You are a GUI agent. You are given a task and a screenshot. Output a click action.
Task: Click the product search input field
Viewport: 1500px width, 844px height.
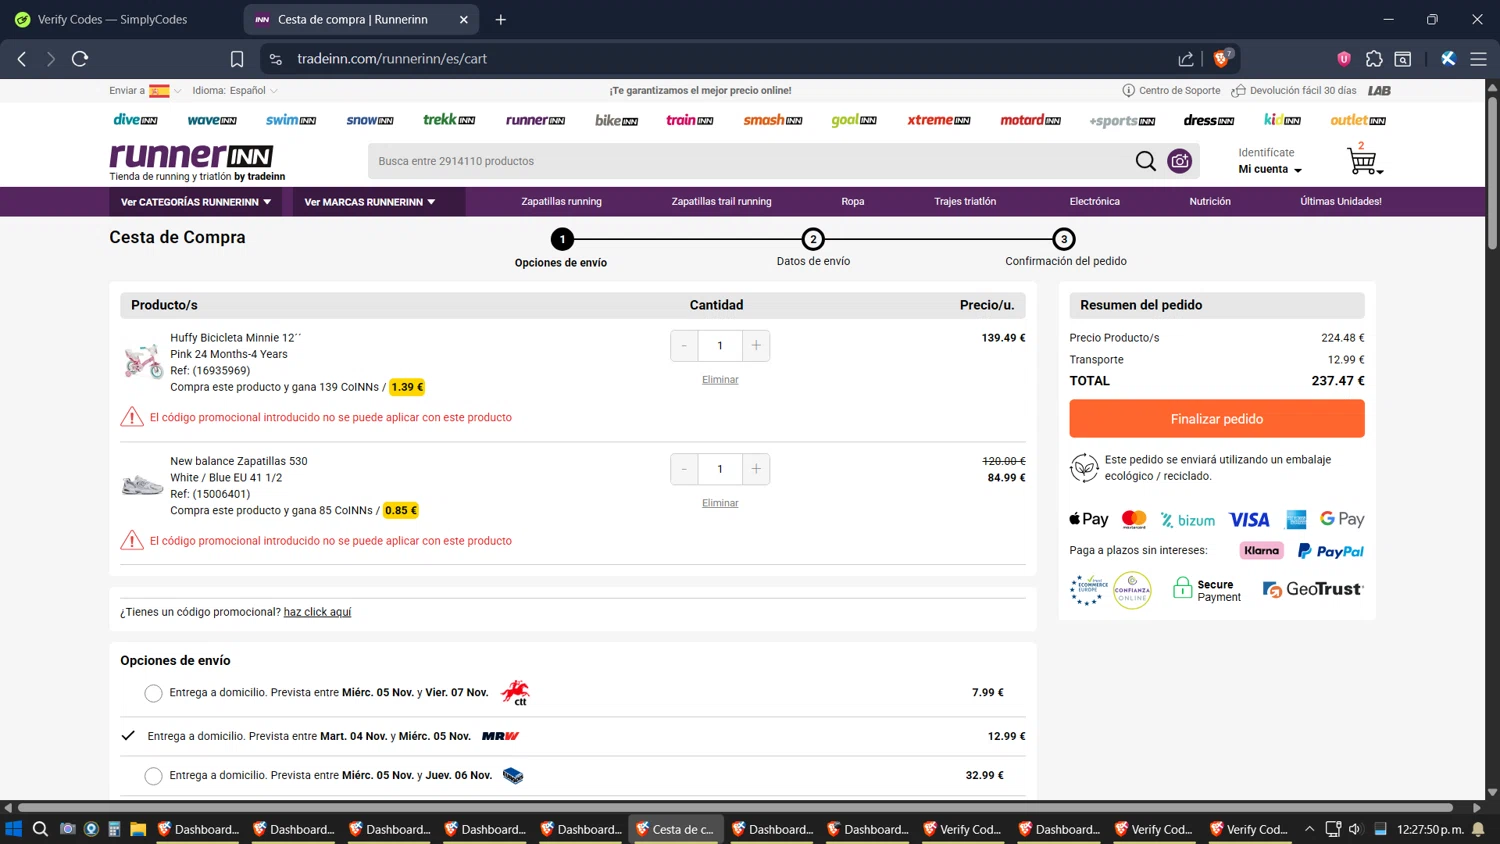click(x=750, y=161)
